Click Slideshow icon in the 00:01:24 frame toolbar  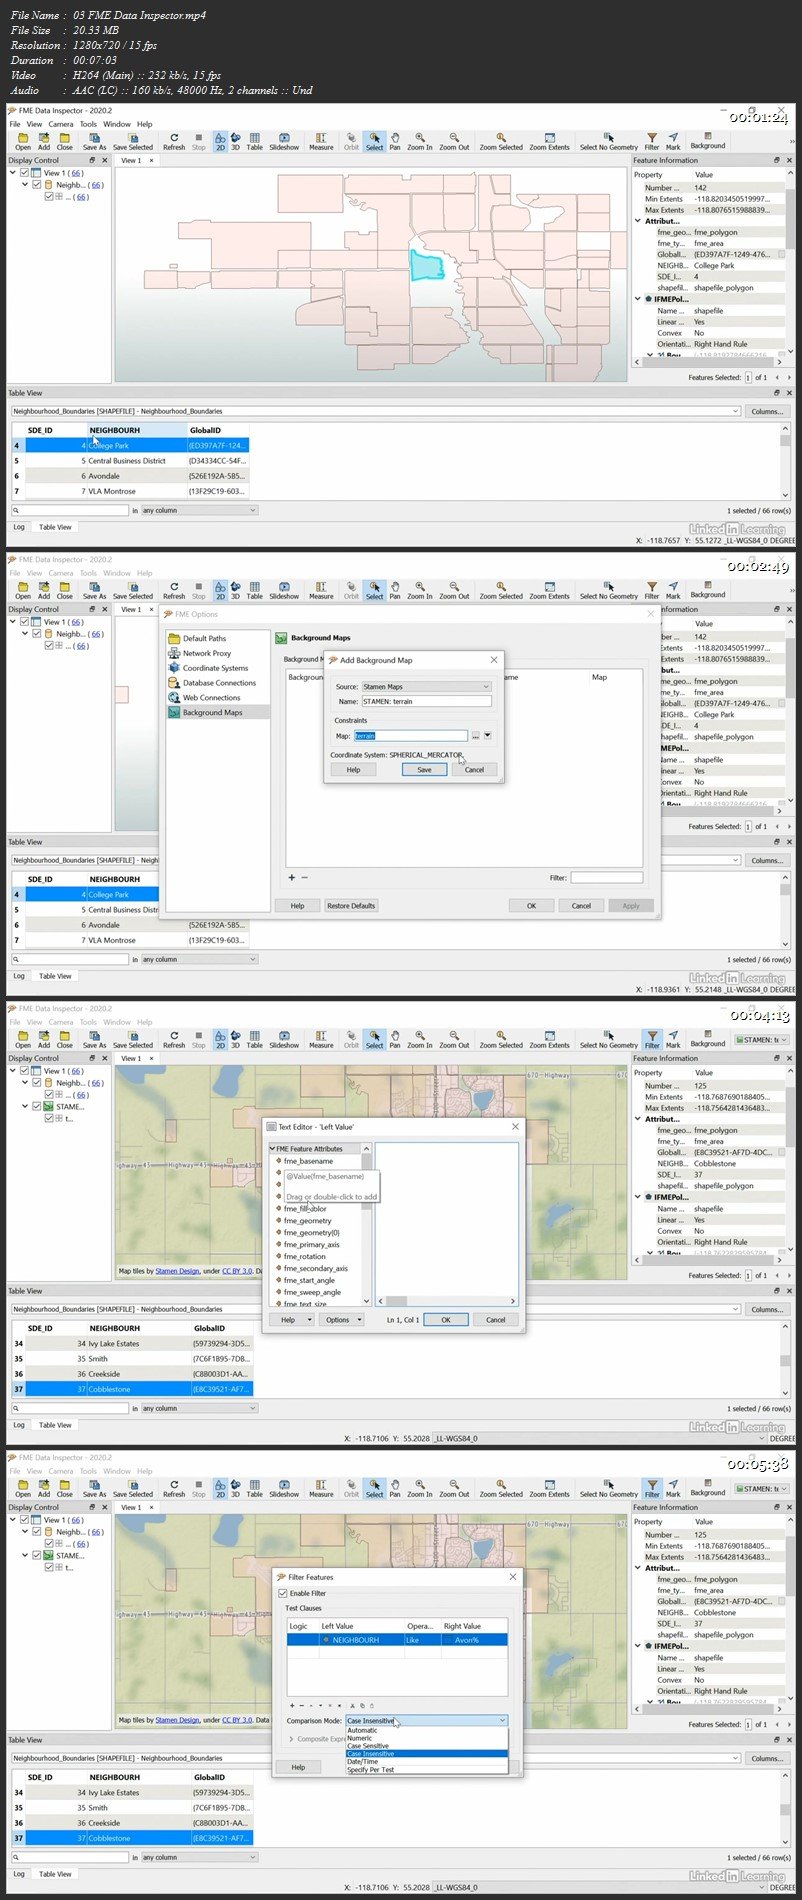(x=284, y=141)
